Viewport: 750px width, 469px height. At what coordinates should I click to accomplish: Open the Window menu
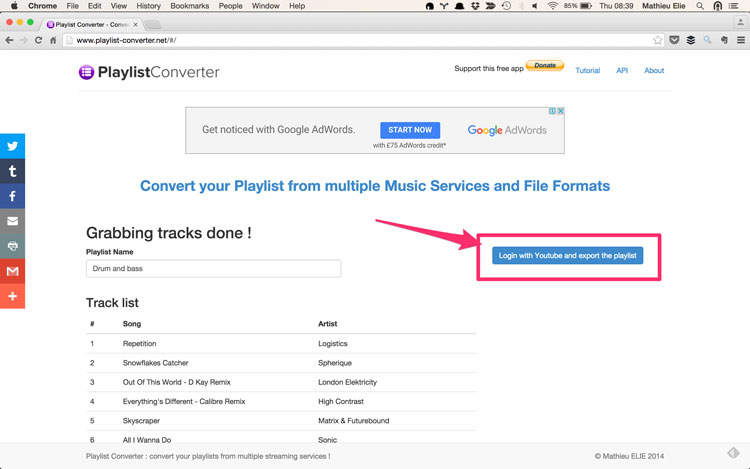pyautogui.click(x=265, y=6)
